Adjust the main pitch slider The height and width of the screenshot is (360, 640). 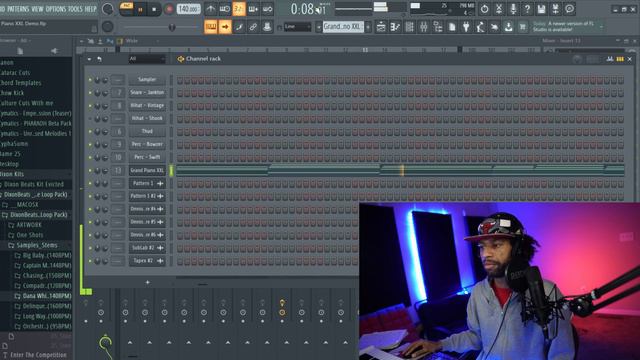(x=160, y=27)
